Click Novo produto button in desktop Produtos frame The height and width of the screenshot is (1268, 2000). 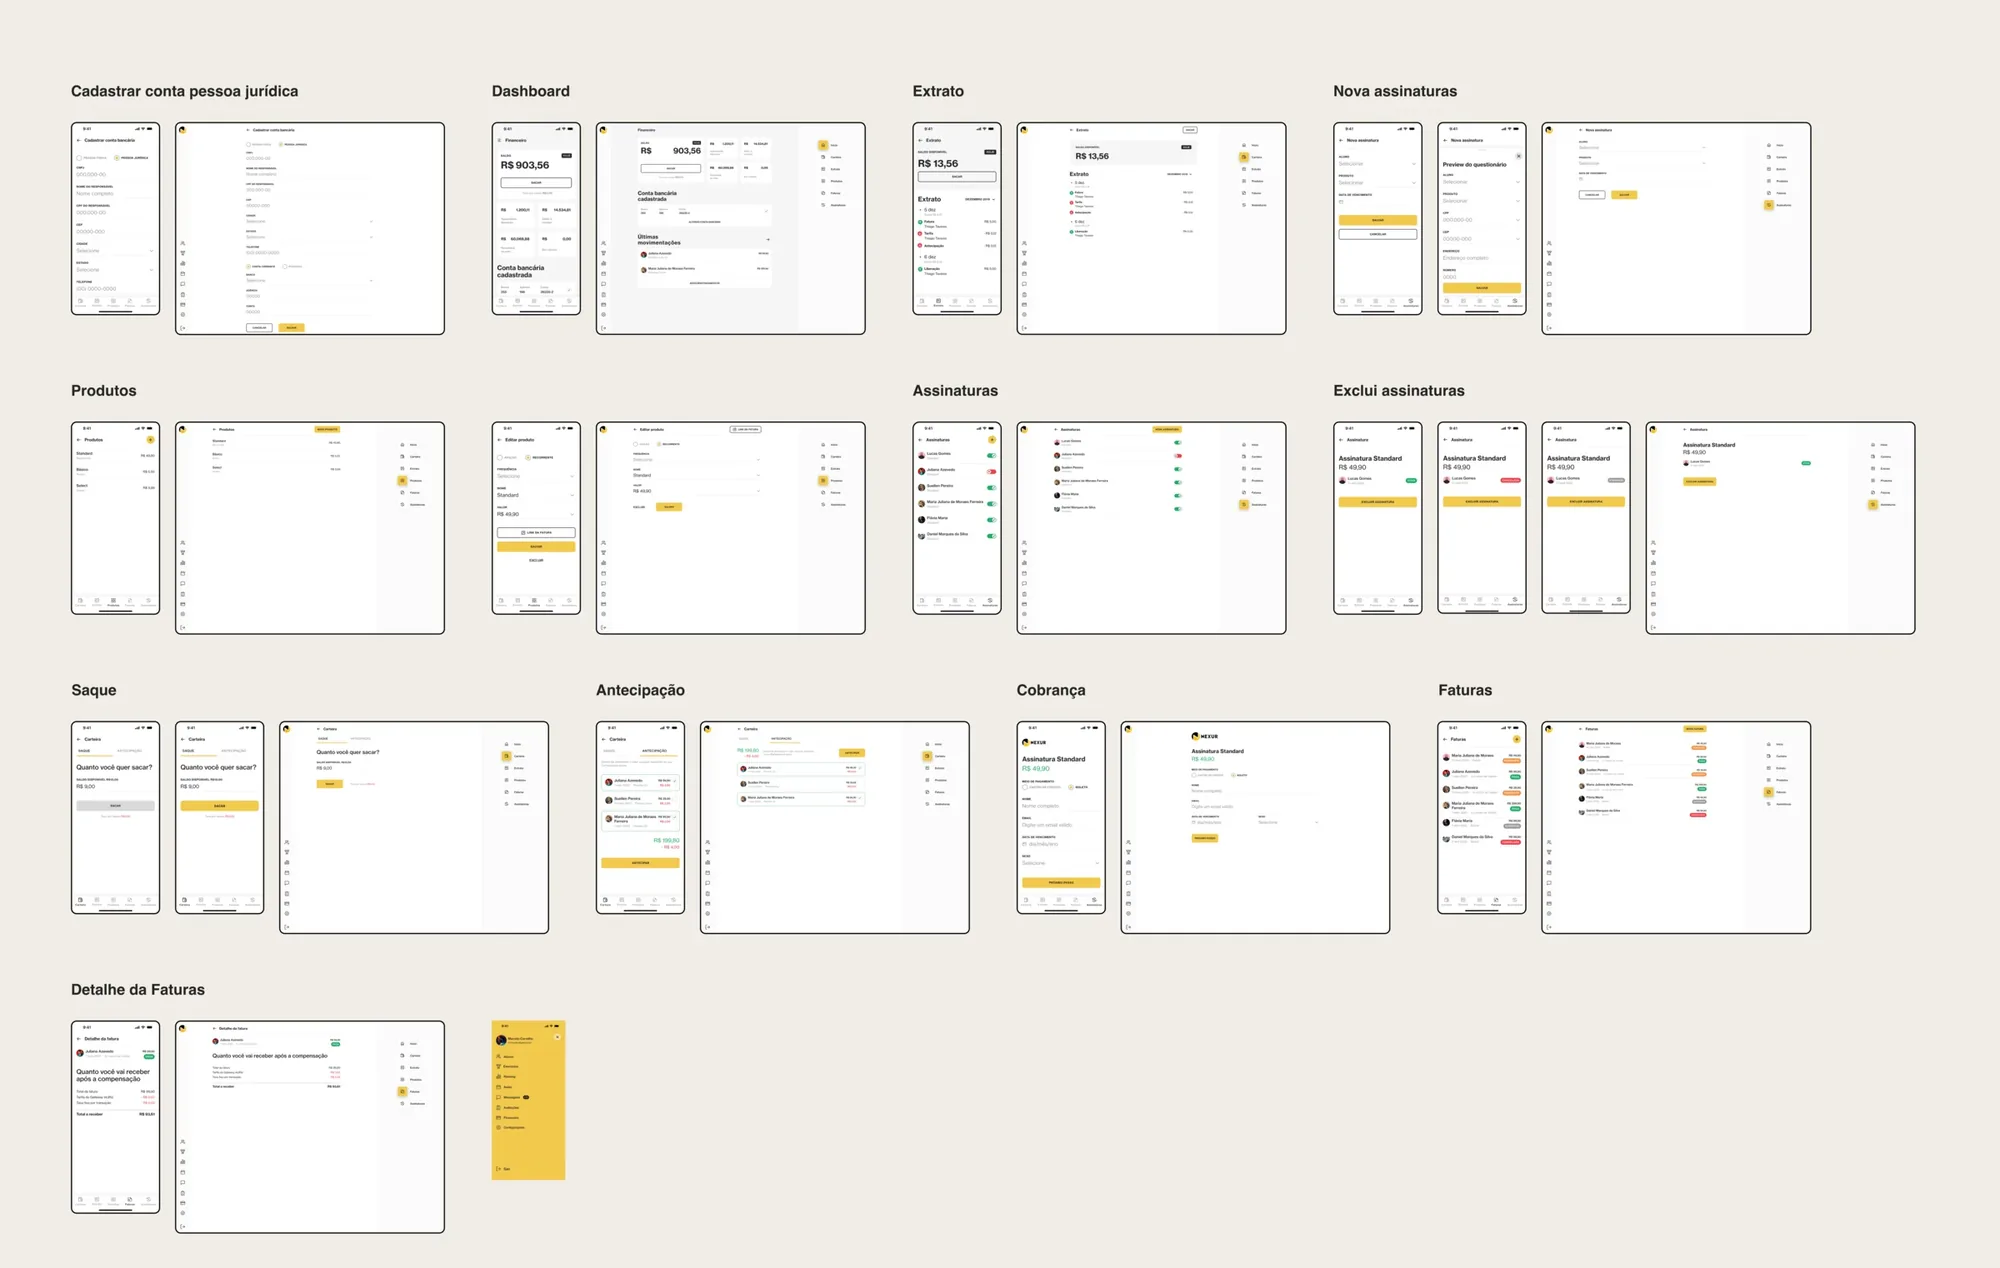pyautogui.click(x=327, y=429)
